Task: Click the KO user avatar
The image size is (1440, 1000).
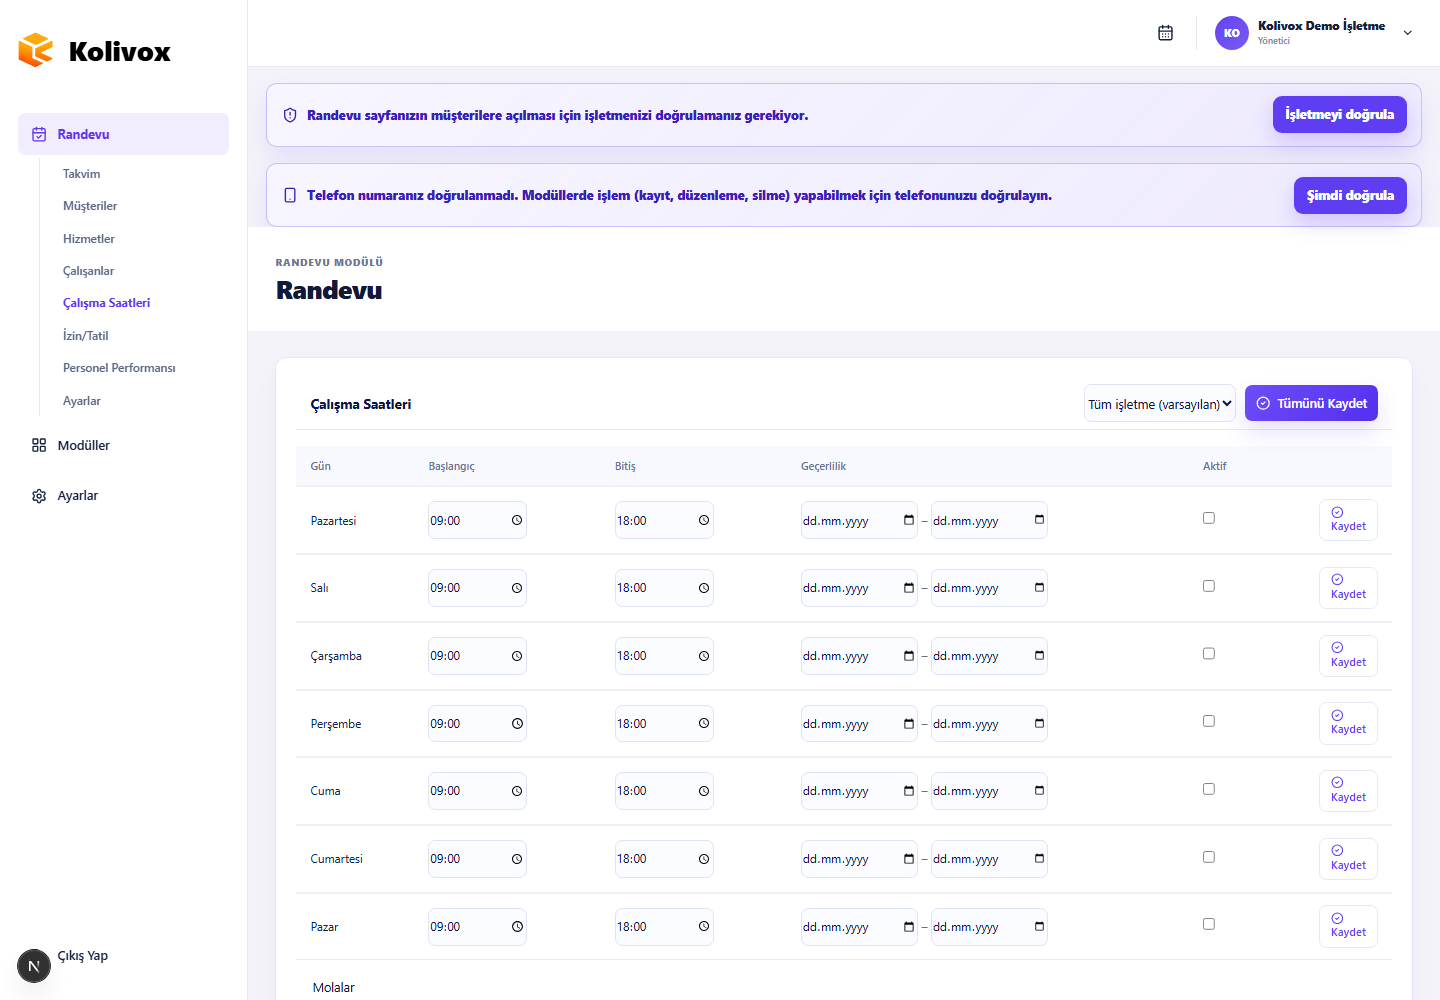Action: click(1231, 33)
